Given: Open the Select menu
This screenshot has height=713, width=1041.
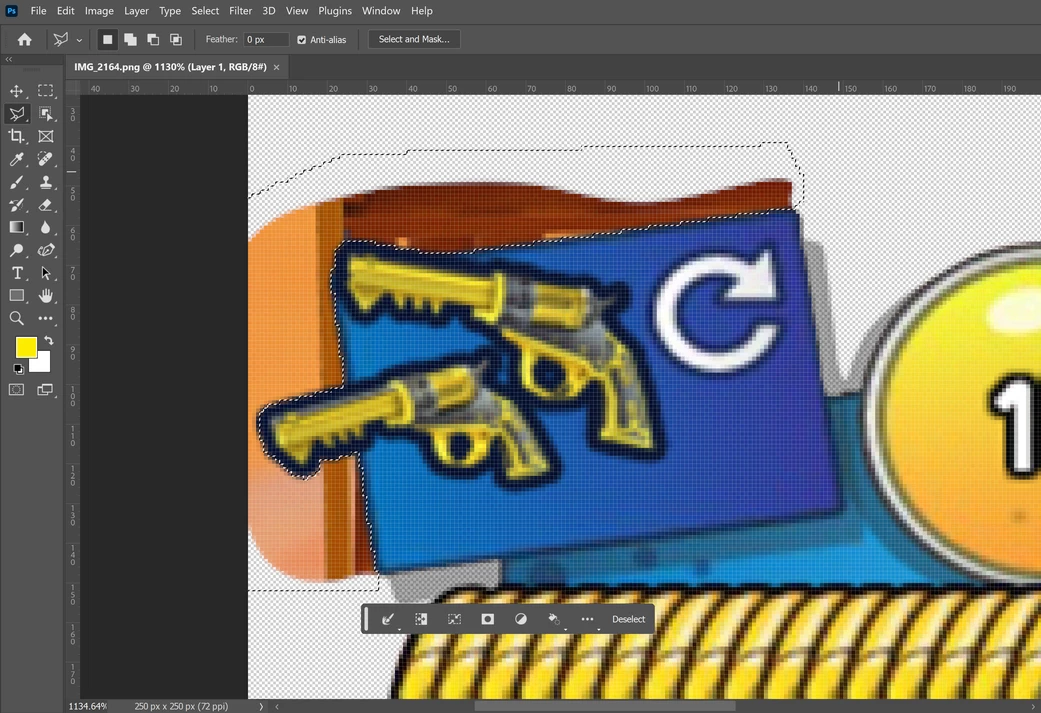Looking at the screenshot, I should 205,11.
